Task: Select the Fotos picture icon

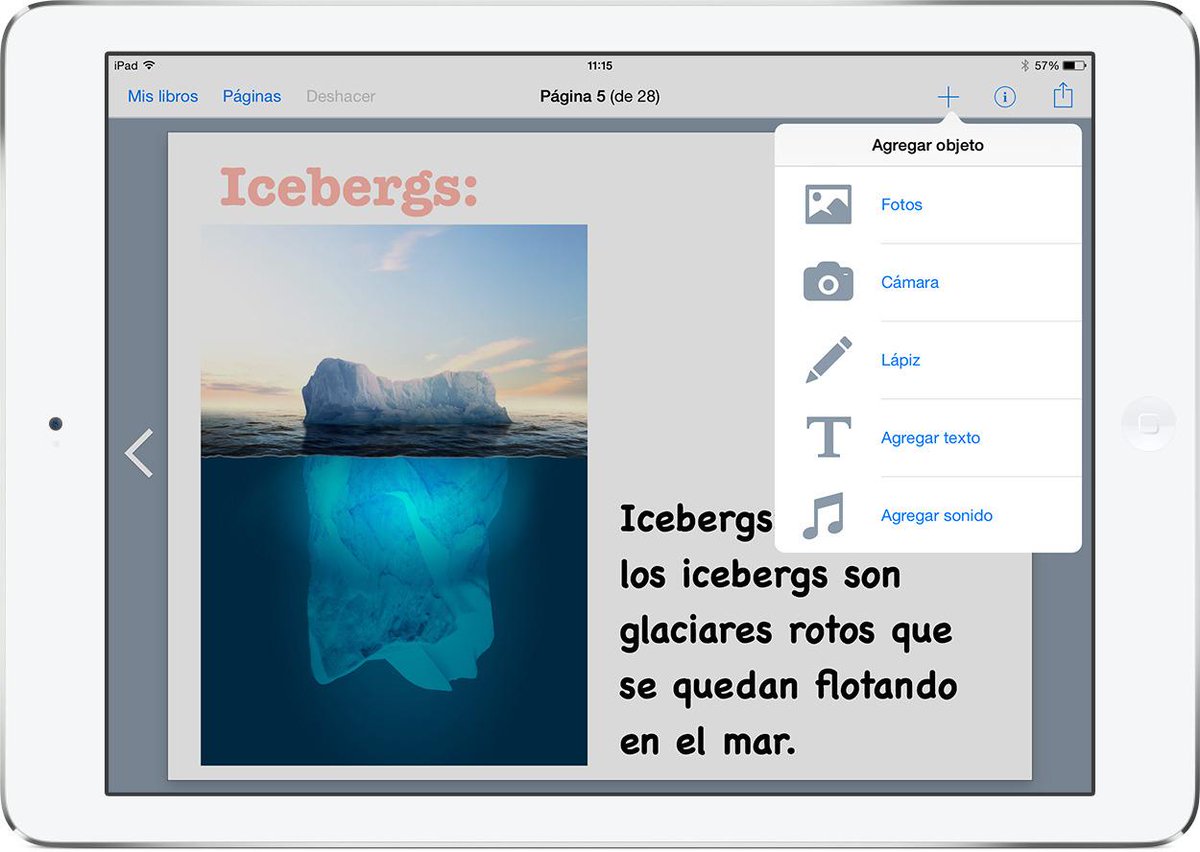Action: 828,204
